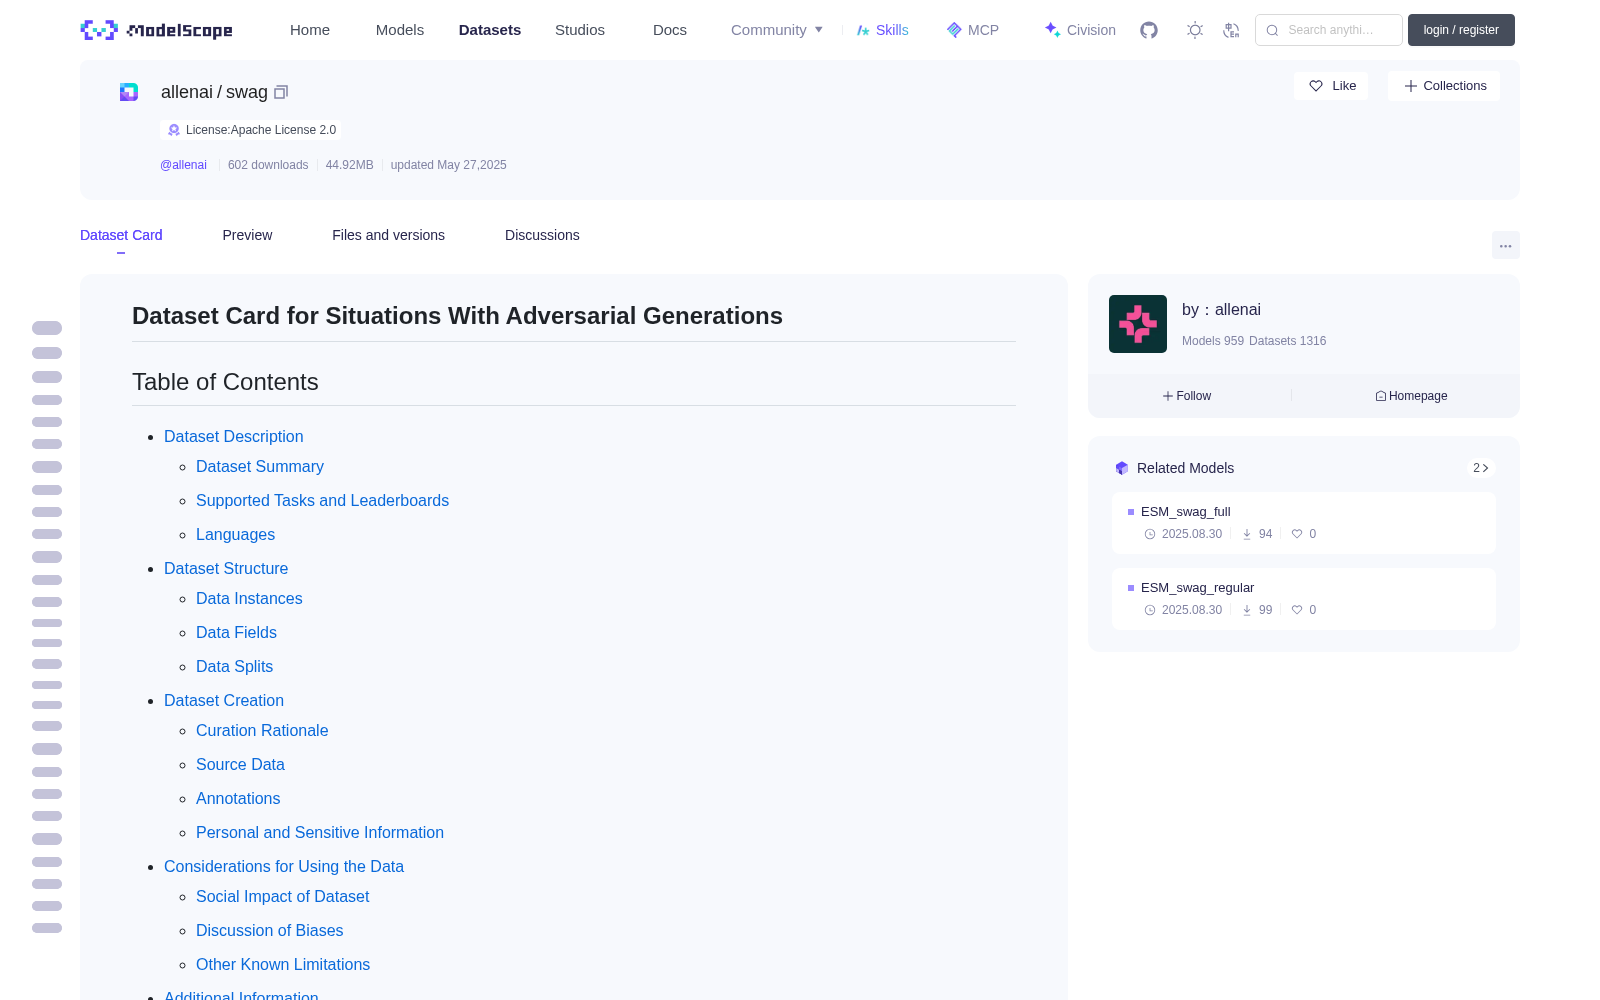Click the top outline marker in left sidebar

pos(47,328)
